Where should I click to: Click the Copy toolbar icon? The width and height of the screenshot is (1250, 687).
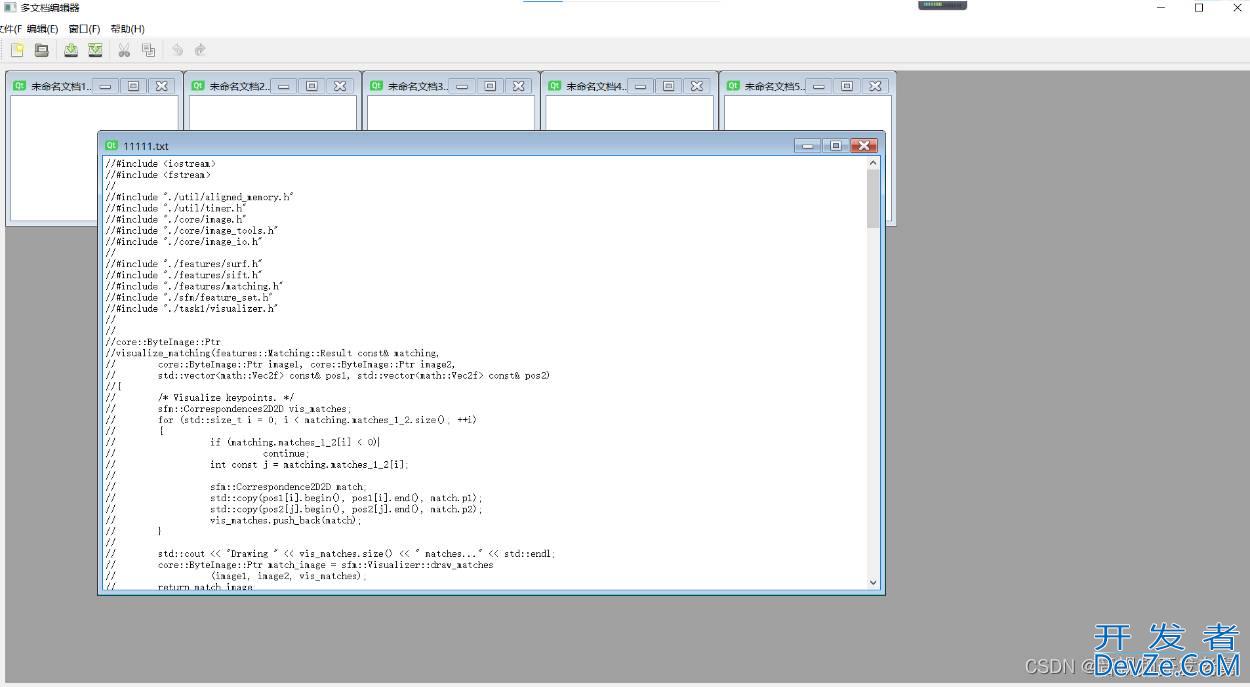tap(149, 50)
